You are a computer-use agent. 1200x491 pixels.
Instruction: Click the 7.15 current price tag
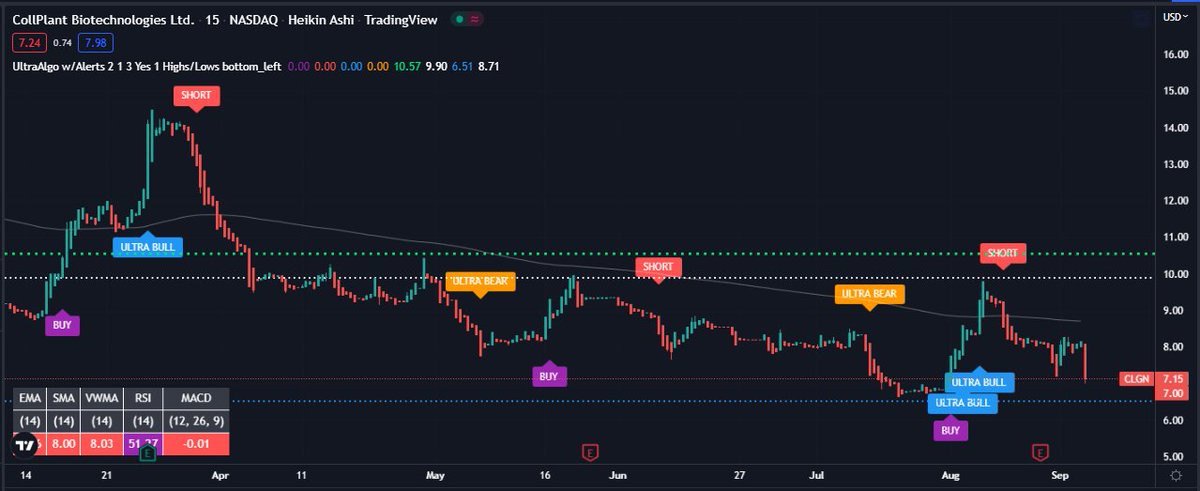(1173, 379)
